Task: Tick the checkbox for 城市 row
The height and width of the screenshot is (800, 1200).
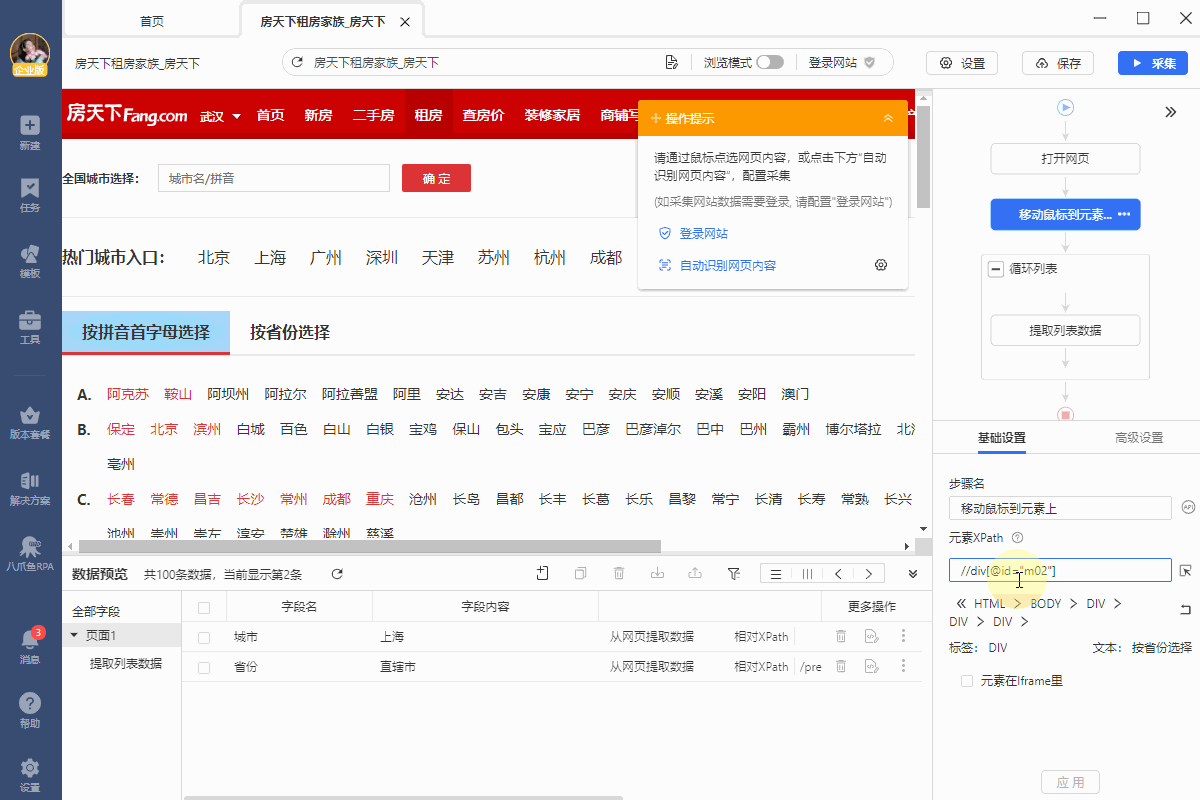Action: click(204, 637)
